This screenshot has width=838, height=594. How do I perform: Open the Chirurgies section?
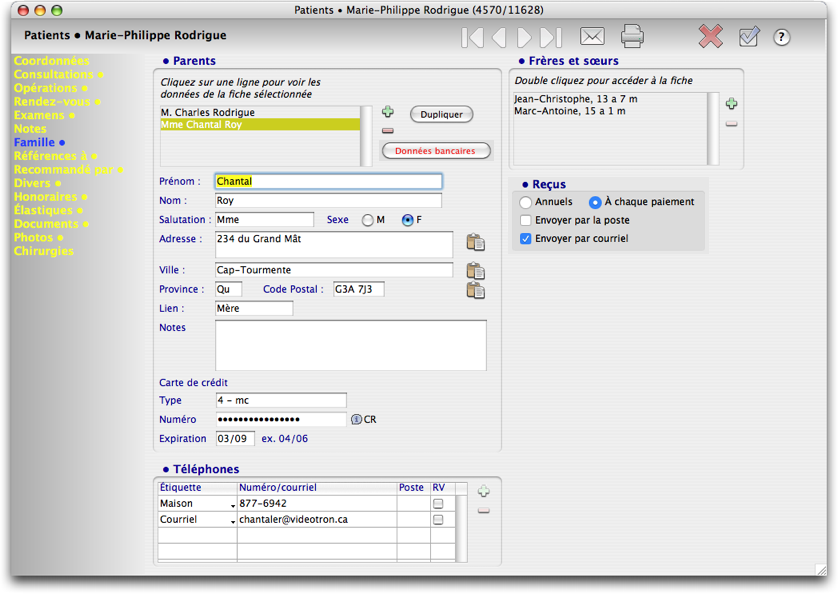click(44, 251)
